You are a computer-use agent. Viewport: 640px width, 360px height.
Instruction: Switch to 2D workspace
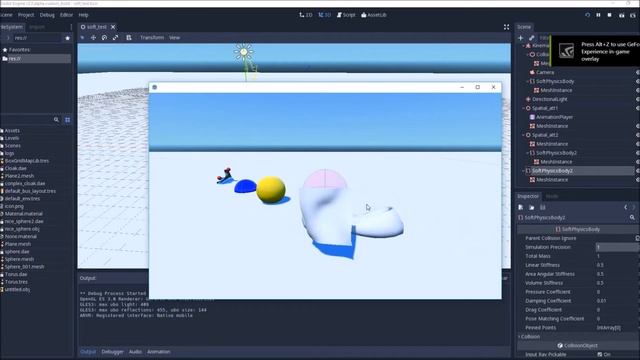pyautogui.click(x=306, y=15)
